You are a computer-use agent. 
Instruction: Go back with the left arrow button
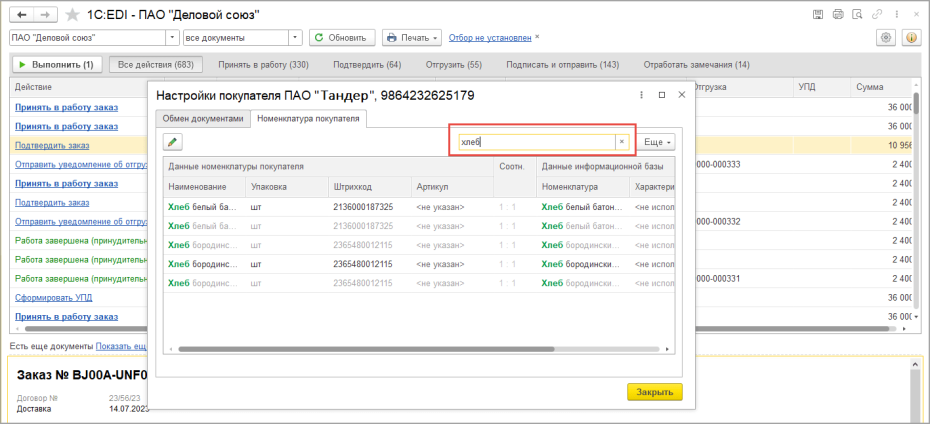[22, 14]
